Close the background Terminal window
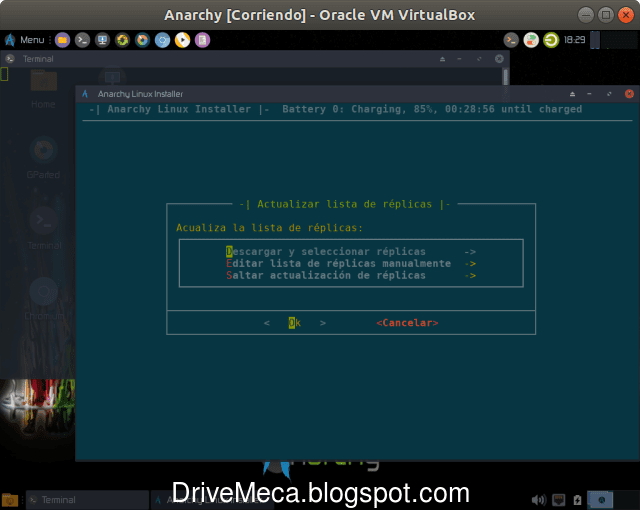Screen dimensions: 640x510 tap(499, 59)
